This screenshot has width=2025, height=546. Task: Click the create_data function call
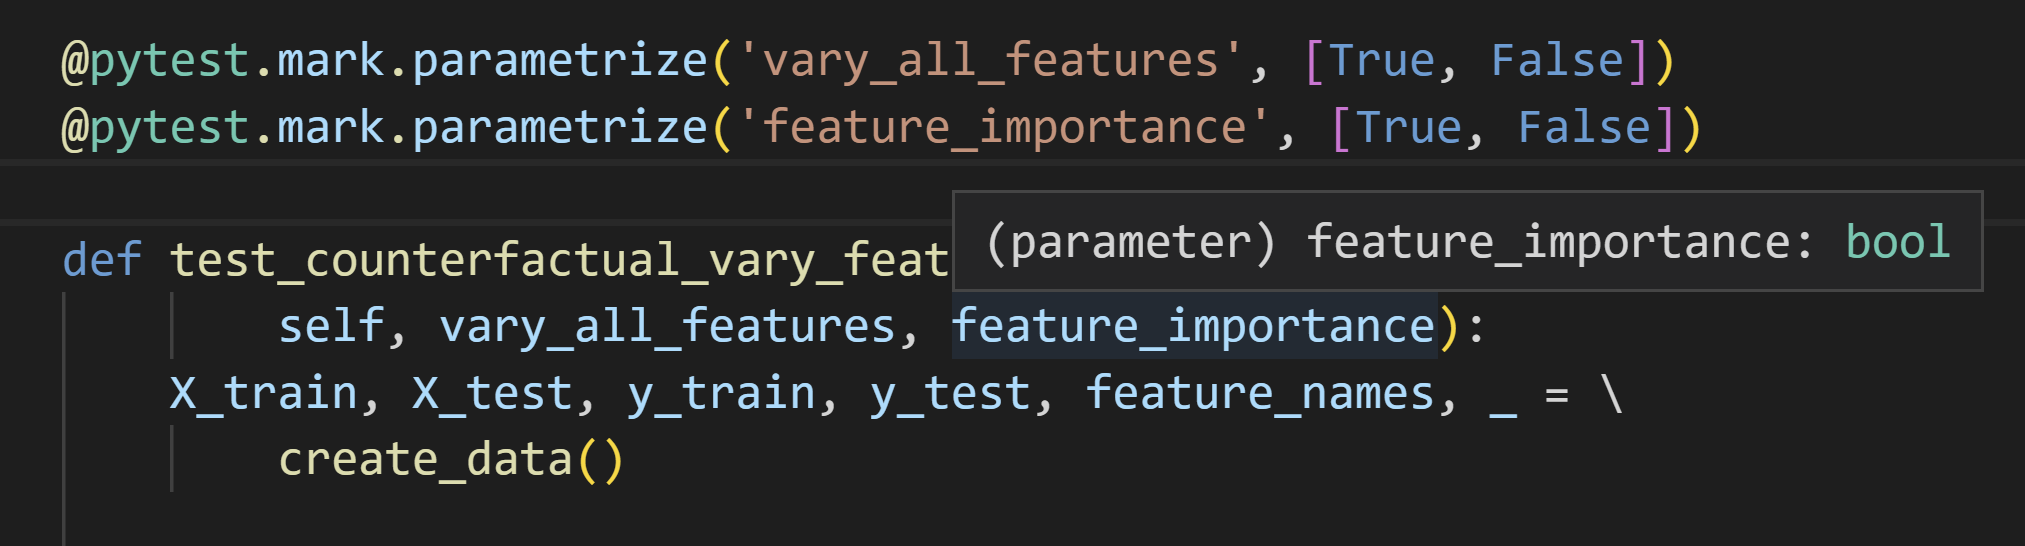click(x=425, y=460)
